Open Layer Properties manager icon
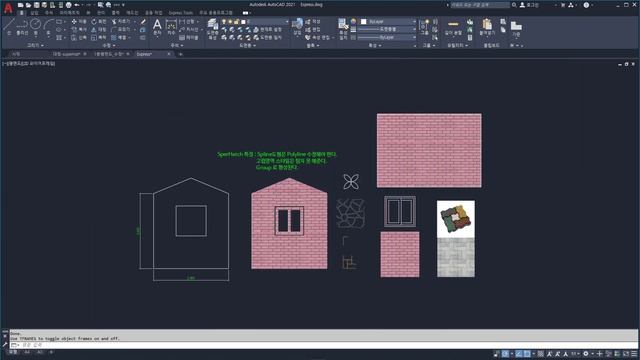Screen dimensions: 640x360 coord(213,25)
